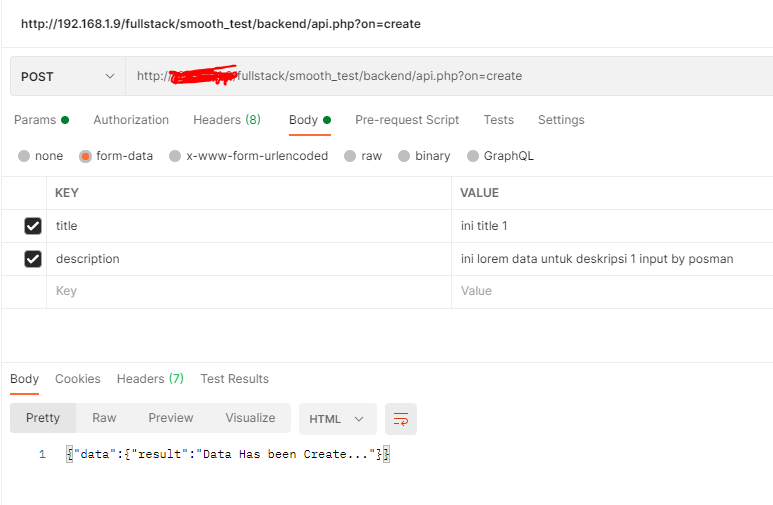Switch response view to Visualize
This screenshot has height=505, width=773.
point(250,418)
